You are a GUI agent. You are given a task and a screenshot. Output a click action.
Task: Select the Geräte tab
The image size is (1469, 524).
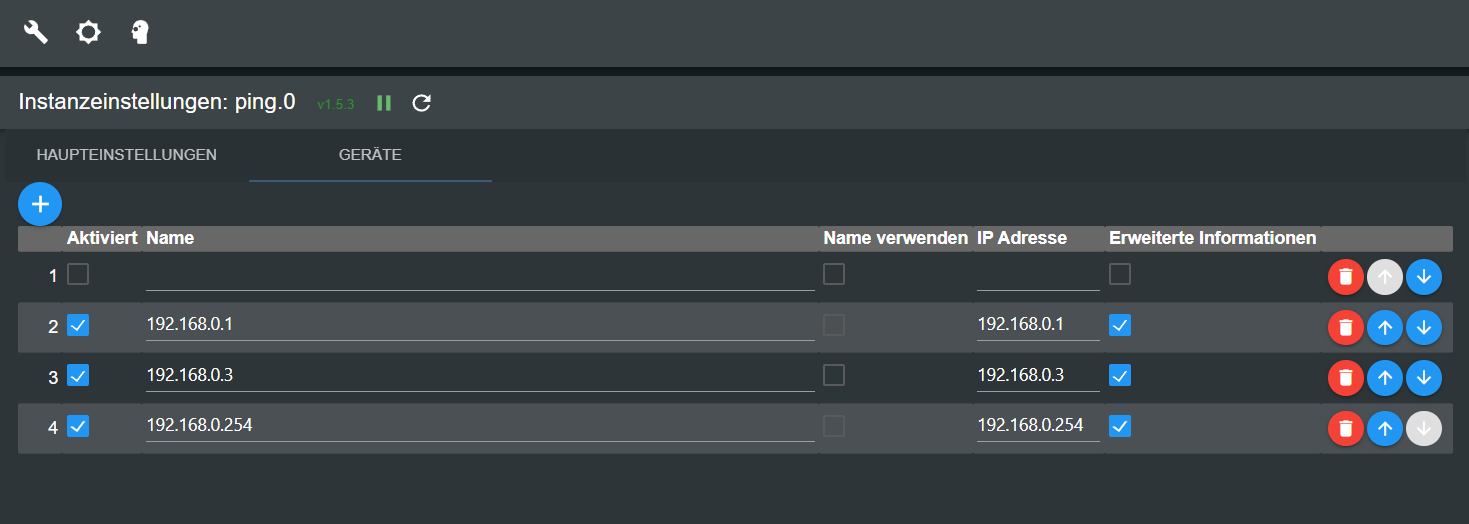click(x=370, y=155)
